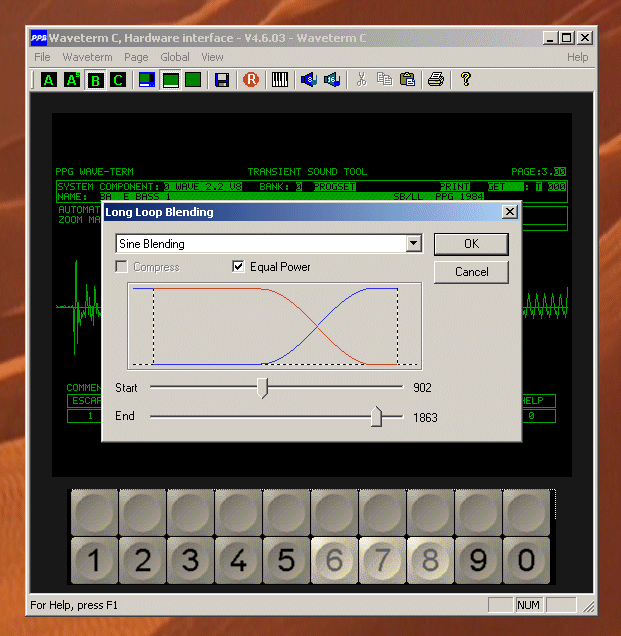Open the Help menu

577,57
